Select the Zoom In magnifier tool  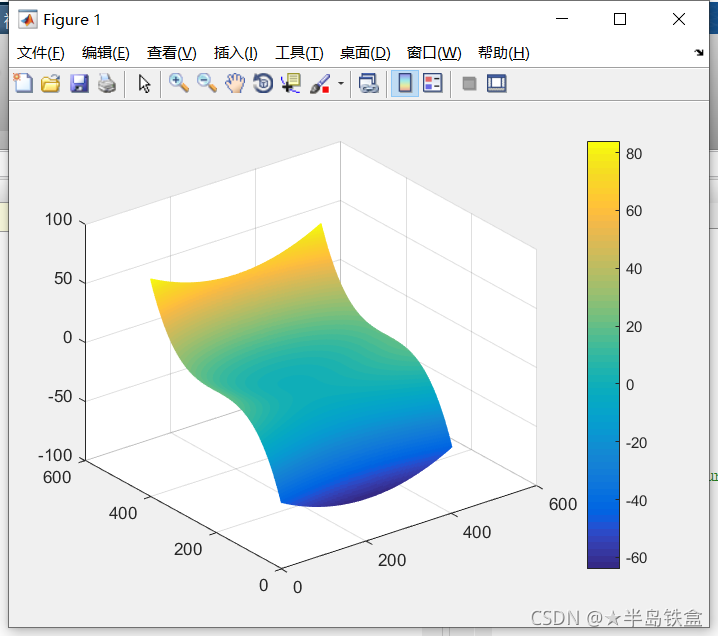pyautogui.click(x=179, y=84)
